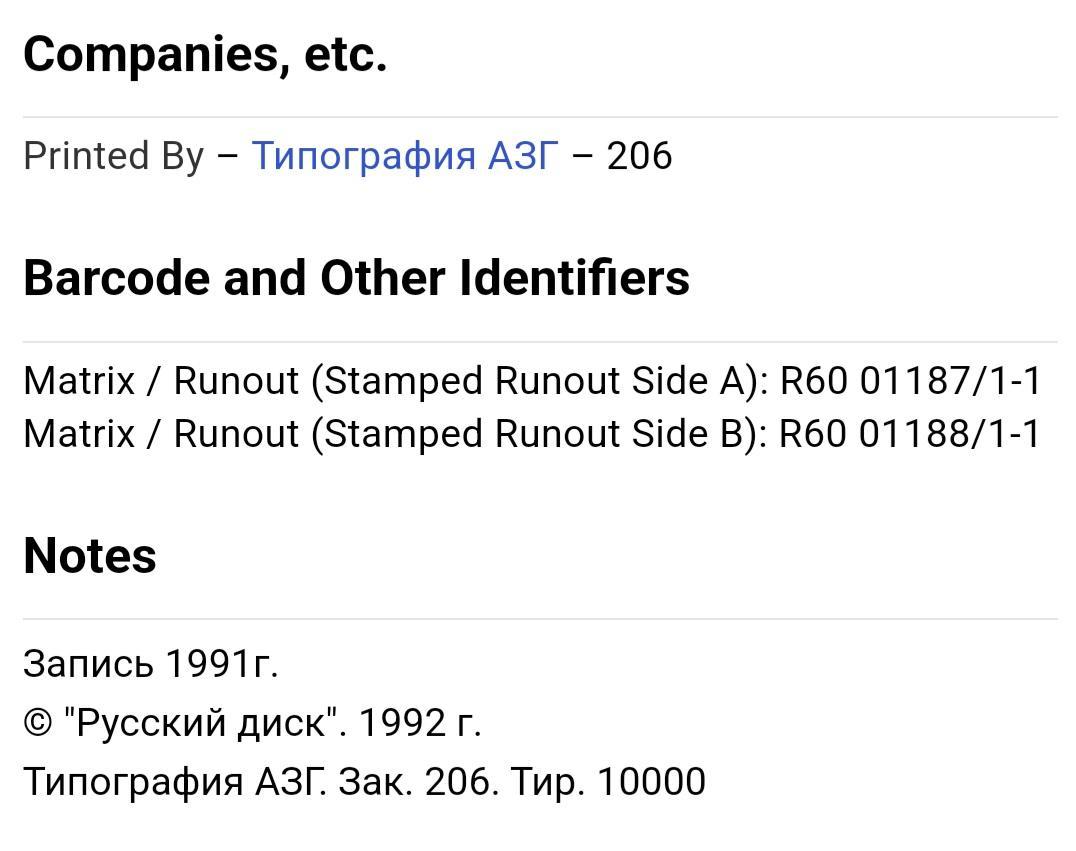This screenshot has width=1076, height=851.
Task: Click the R60 01187/1-1 matrix code
Action: coord(911,381)
